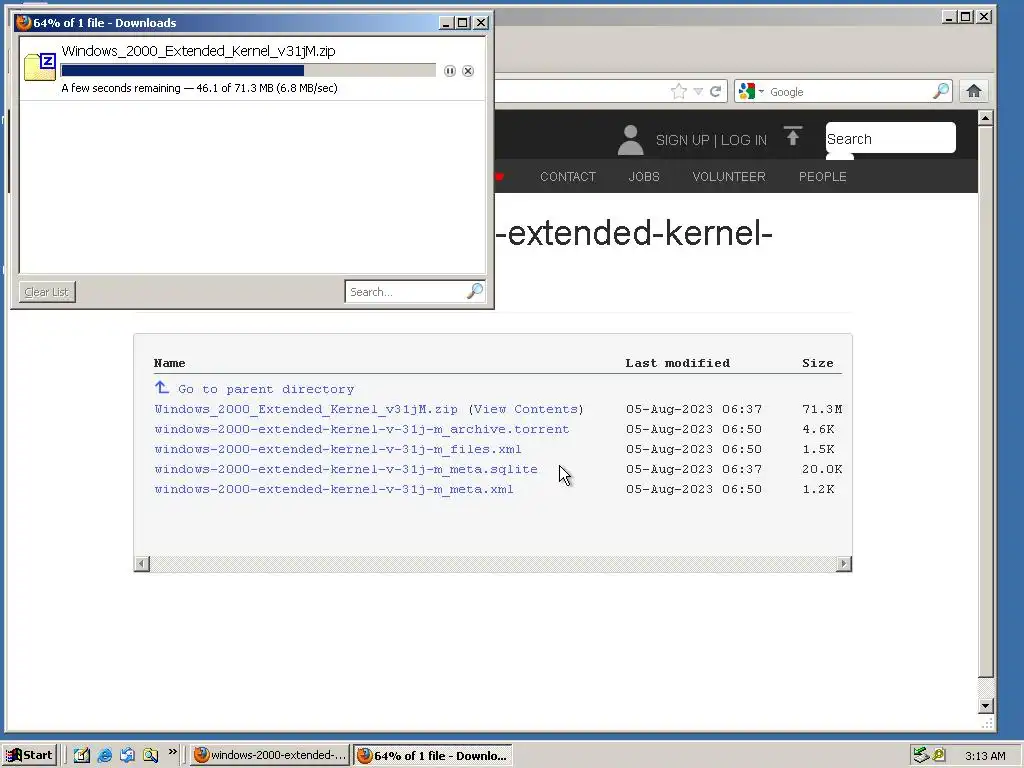Open the _meta.sqlite file link
Viewport: 1024px width, 768px height.
click(x=346, y=470)
